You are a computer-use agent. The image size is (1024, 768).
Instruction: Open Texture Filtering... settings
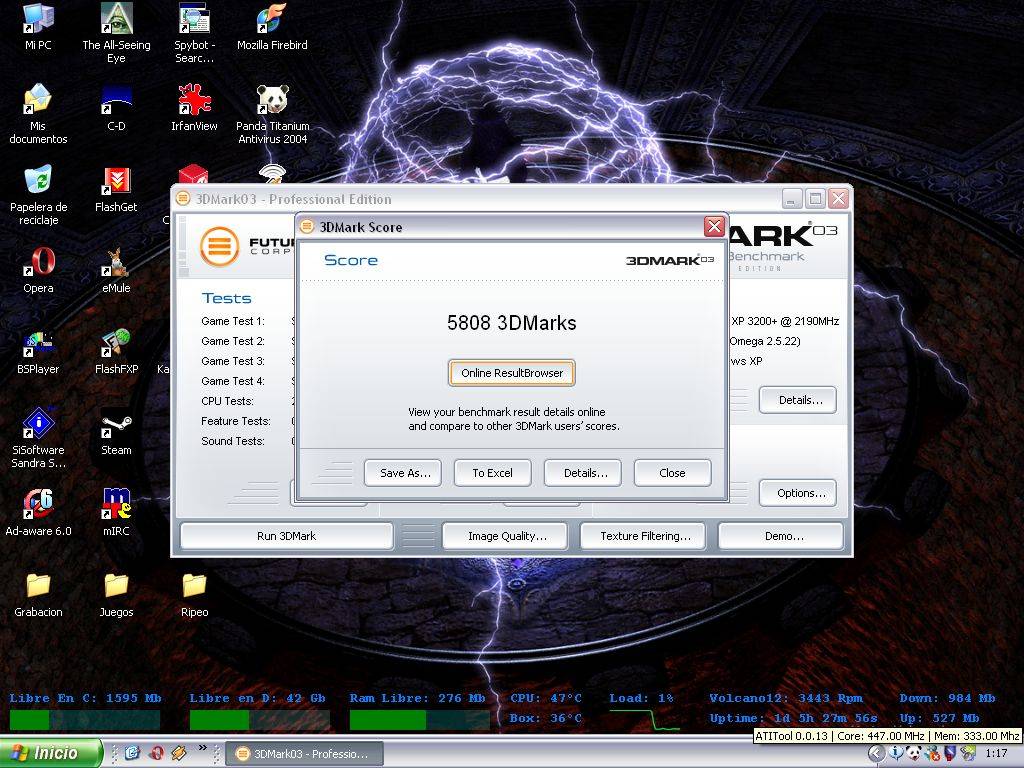[643, 536]
